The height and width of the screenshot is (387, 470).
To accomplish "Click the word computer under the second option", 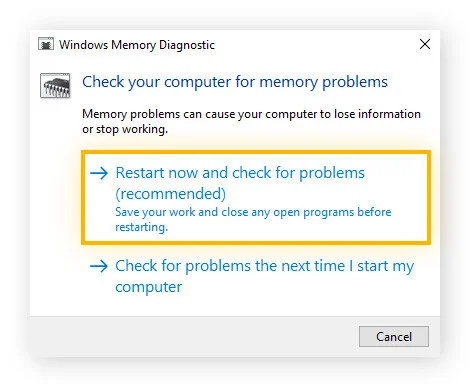I will (x=149, y=287).
